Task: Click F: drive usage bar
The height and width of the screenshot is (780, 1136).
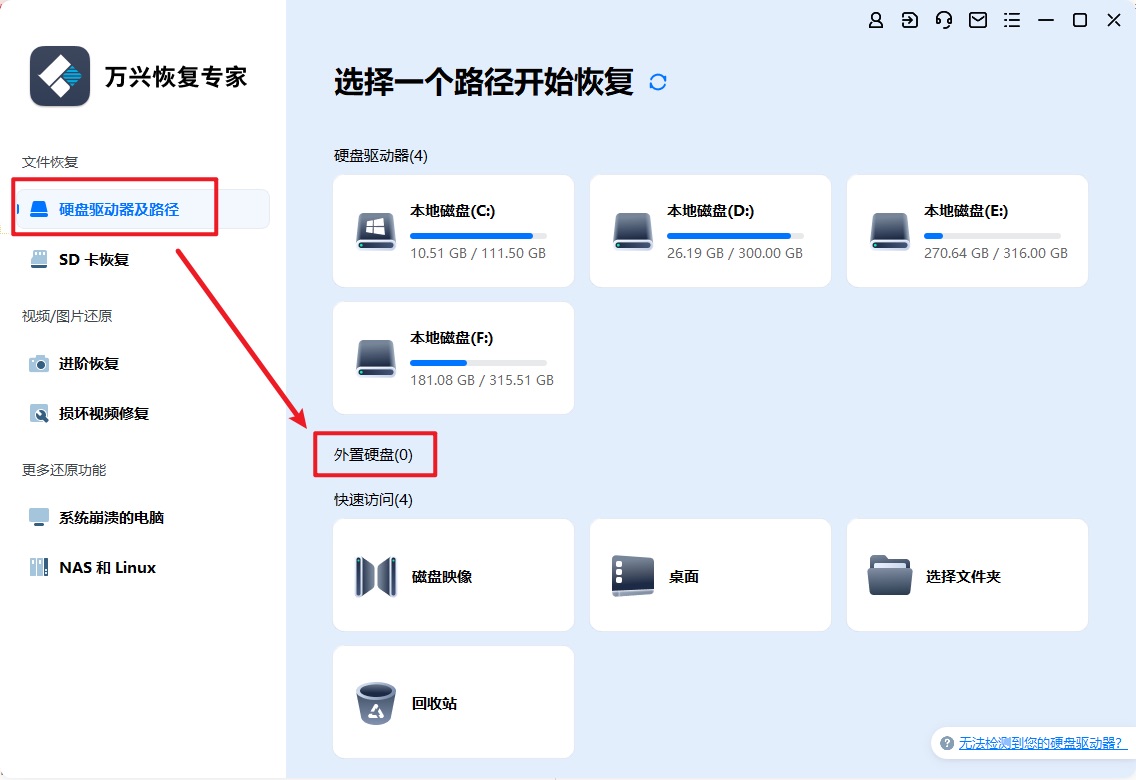Action: pyautogui.click(x=478, y=363)
